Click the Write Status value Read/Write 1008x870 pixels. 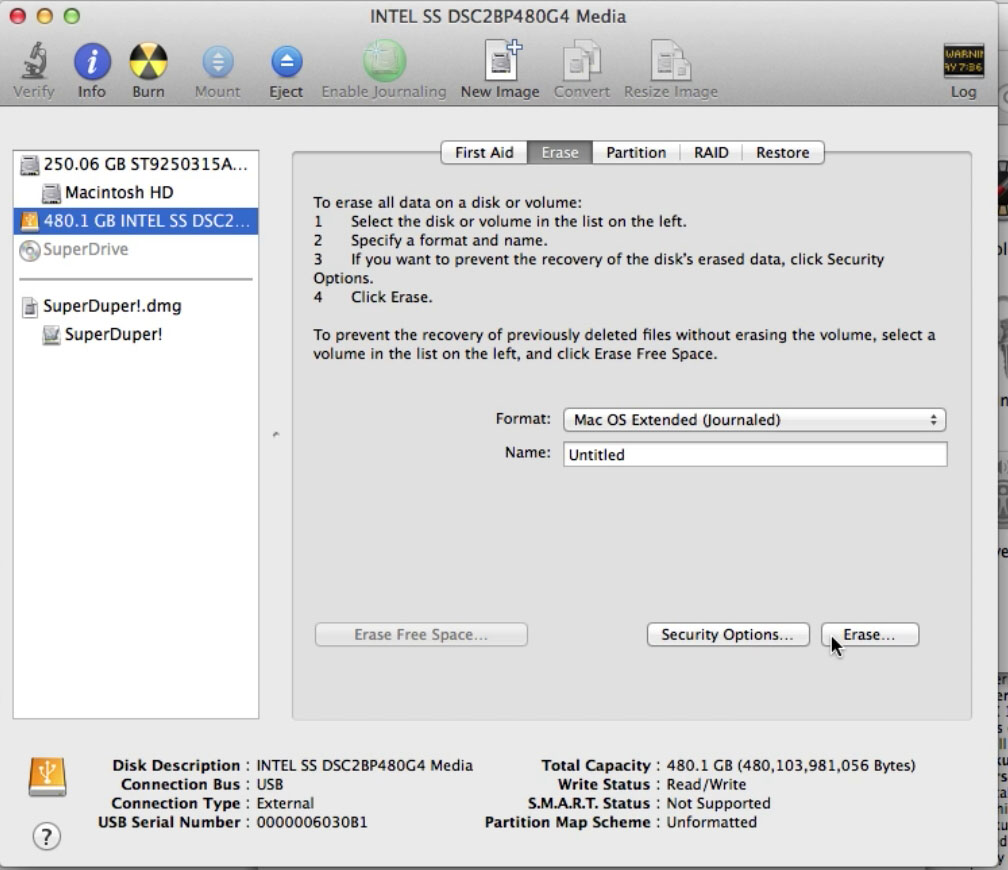706,784
